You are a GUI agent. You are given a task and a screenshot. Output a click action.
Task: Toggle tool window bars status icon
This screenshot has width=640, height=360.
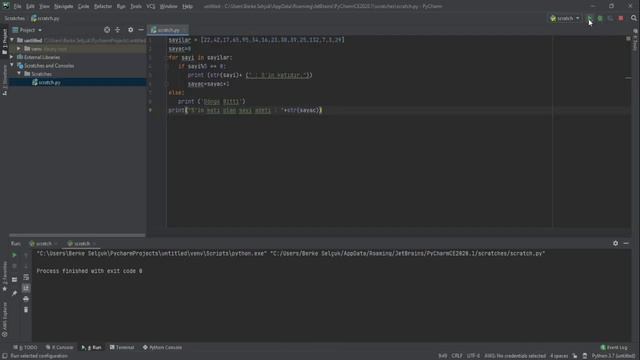(4, 356)
